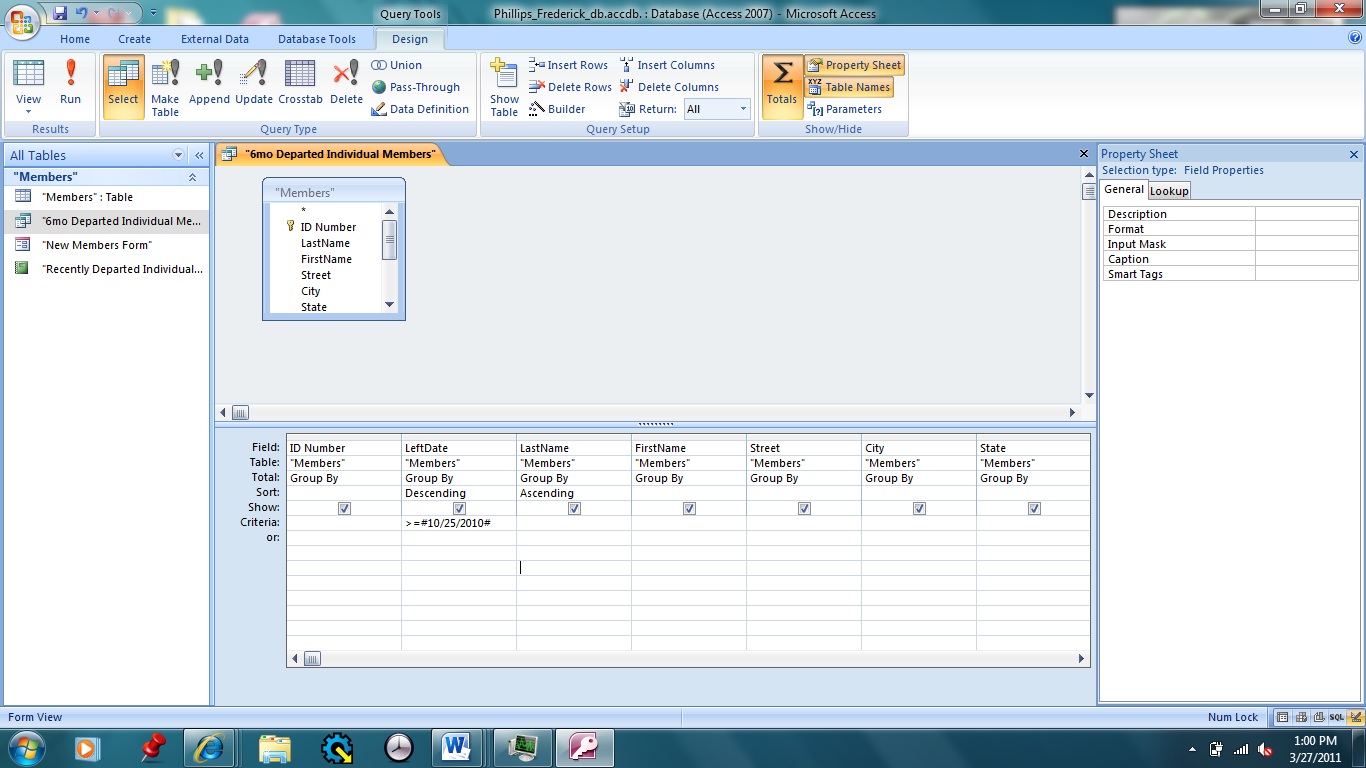Uncheck Show box for City column
The image size is (1366, 768).
[919, 508]
